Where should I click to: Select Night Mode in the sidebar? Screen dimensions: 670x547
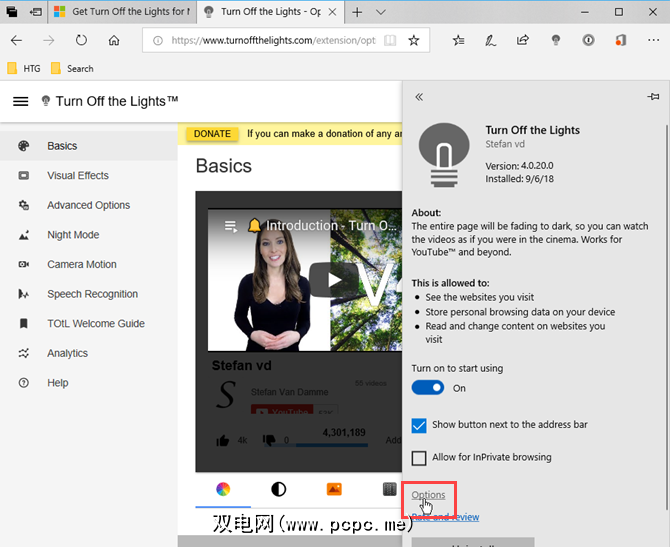point(73,235)
